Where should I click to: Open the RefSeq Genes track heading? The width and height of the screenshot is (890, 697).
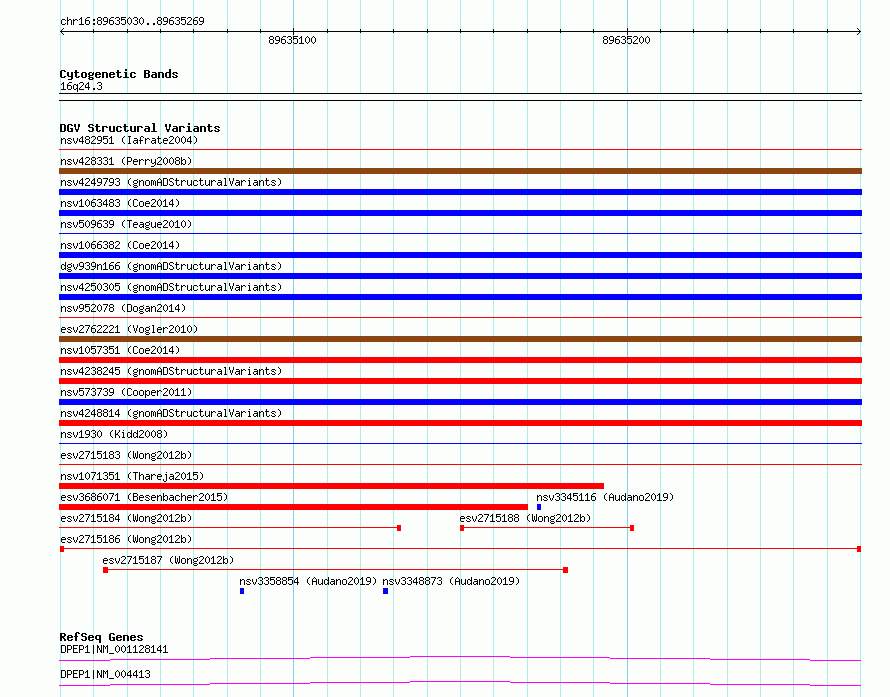(101, 637)
